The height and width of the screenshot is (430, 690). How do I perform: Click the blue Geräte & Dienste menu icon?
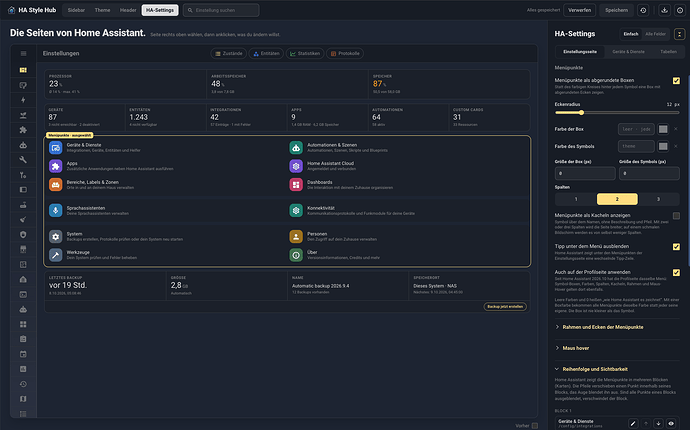(55, 147)
